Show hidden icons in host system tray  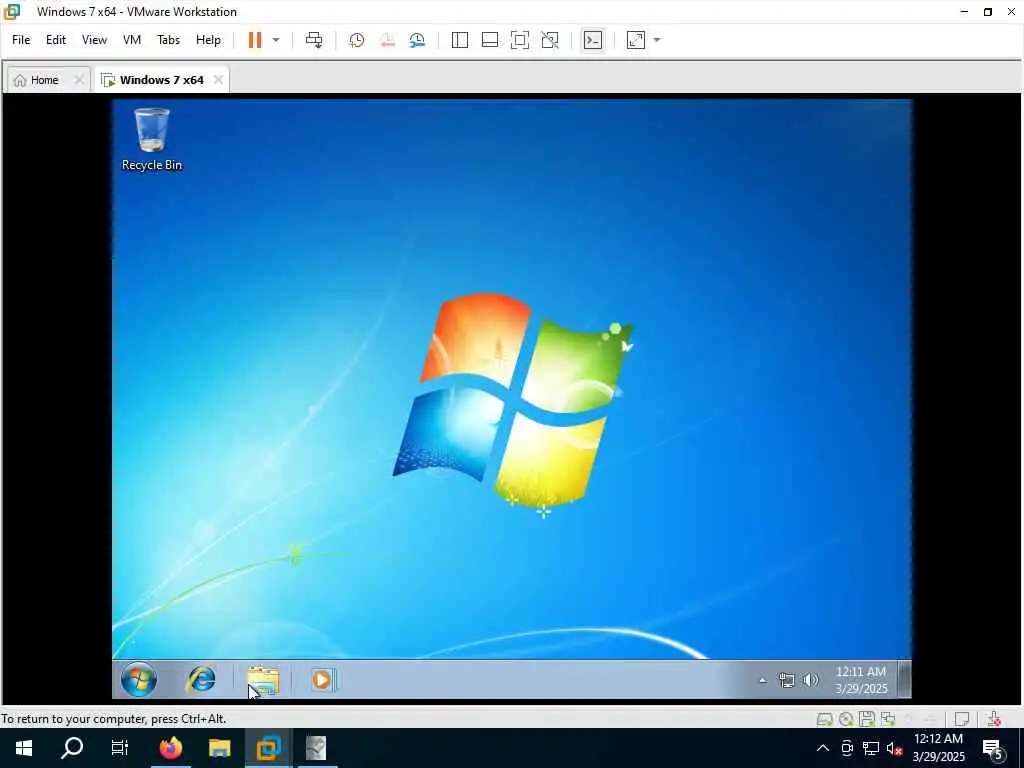coord(823,748)
